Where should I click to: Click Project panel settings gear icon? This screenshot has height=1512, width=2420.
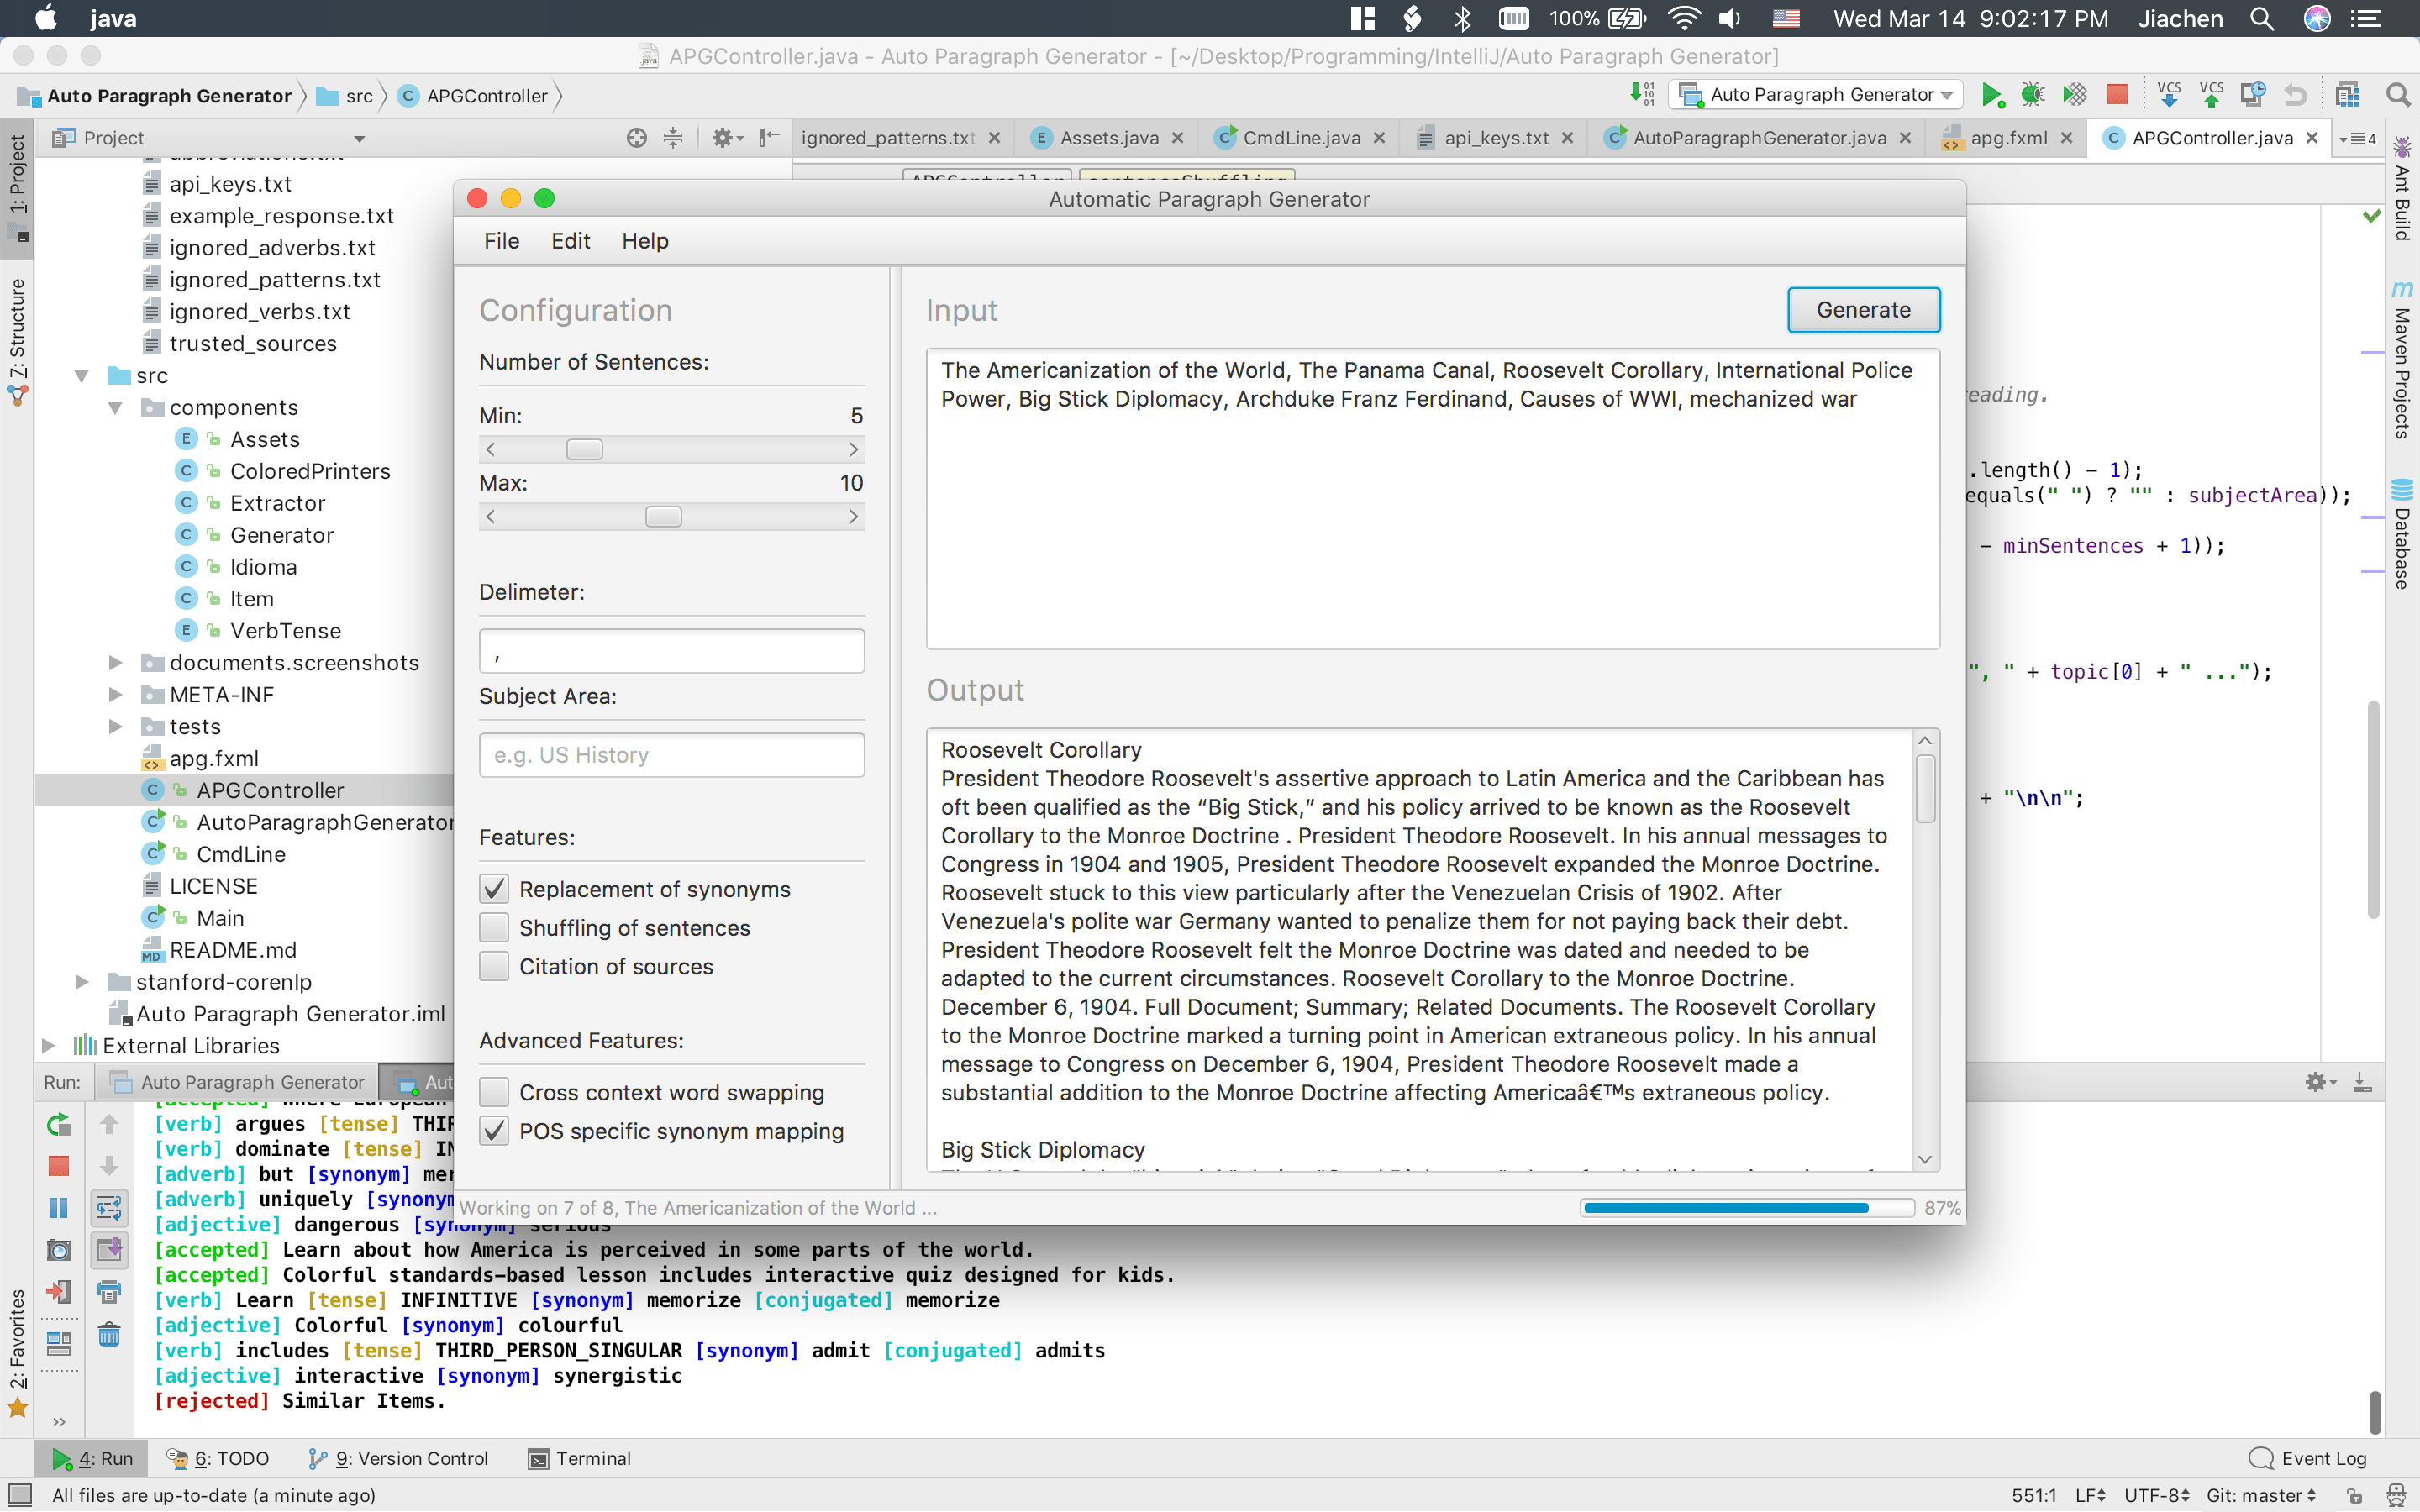pos(722,138)
